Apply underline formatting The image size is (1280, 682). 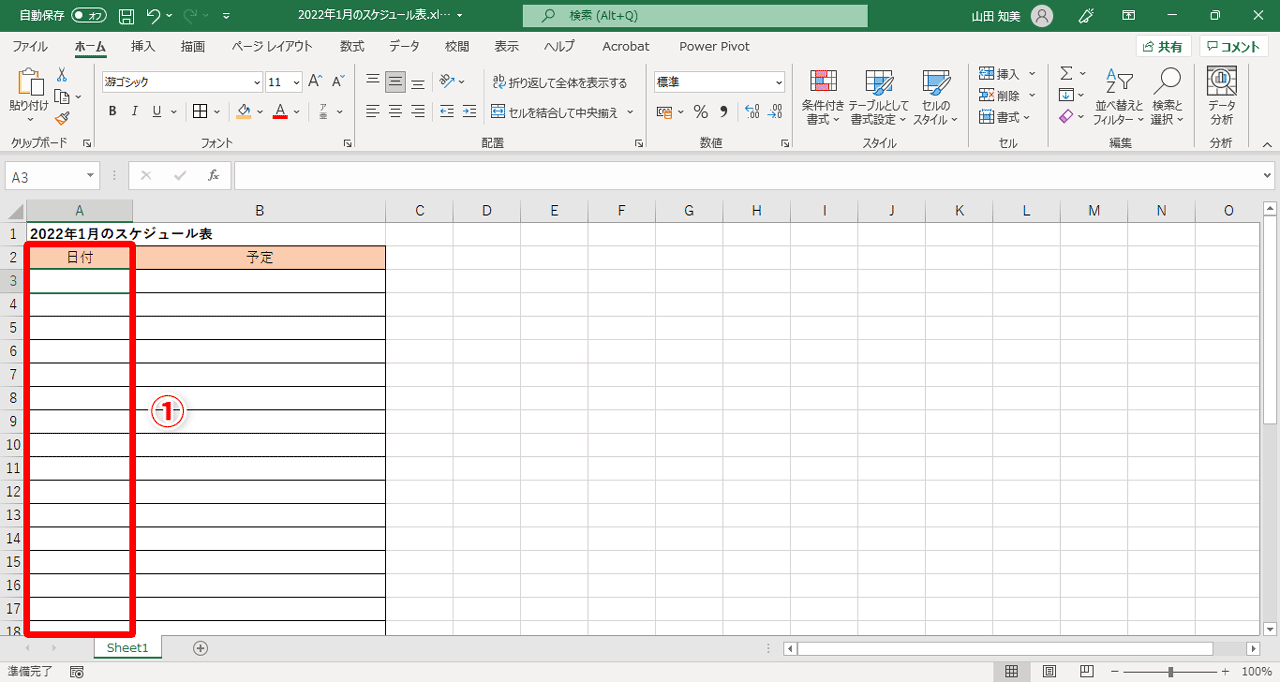click(157, 111)
